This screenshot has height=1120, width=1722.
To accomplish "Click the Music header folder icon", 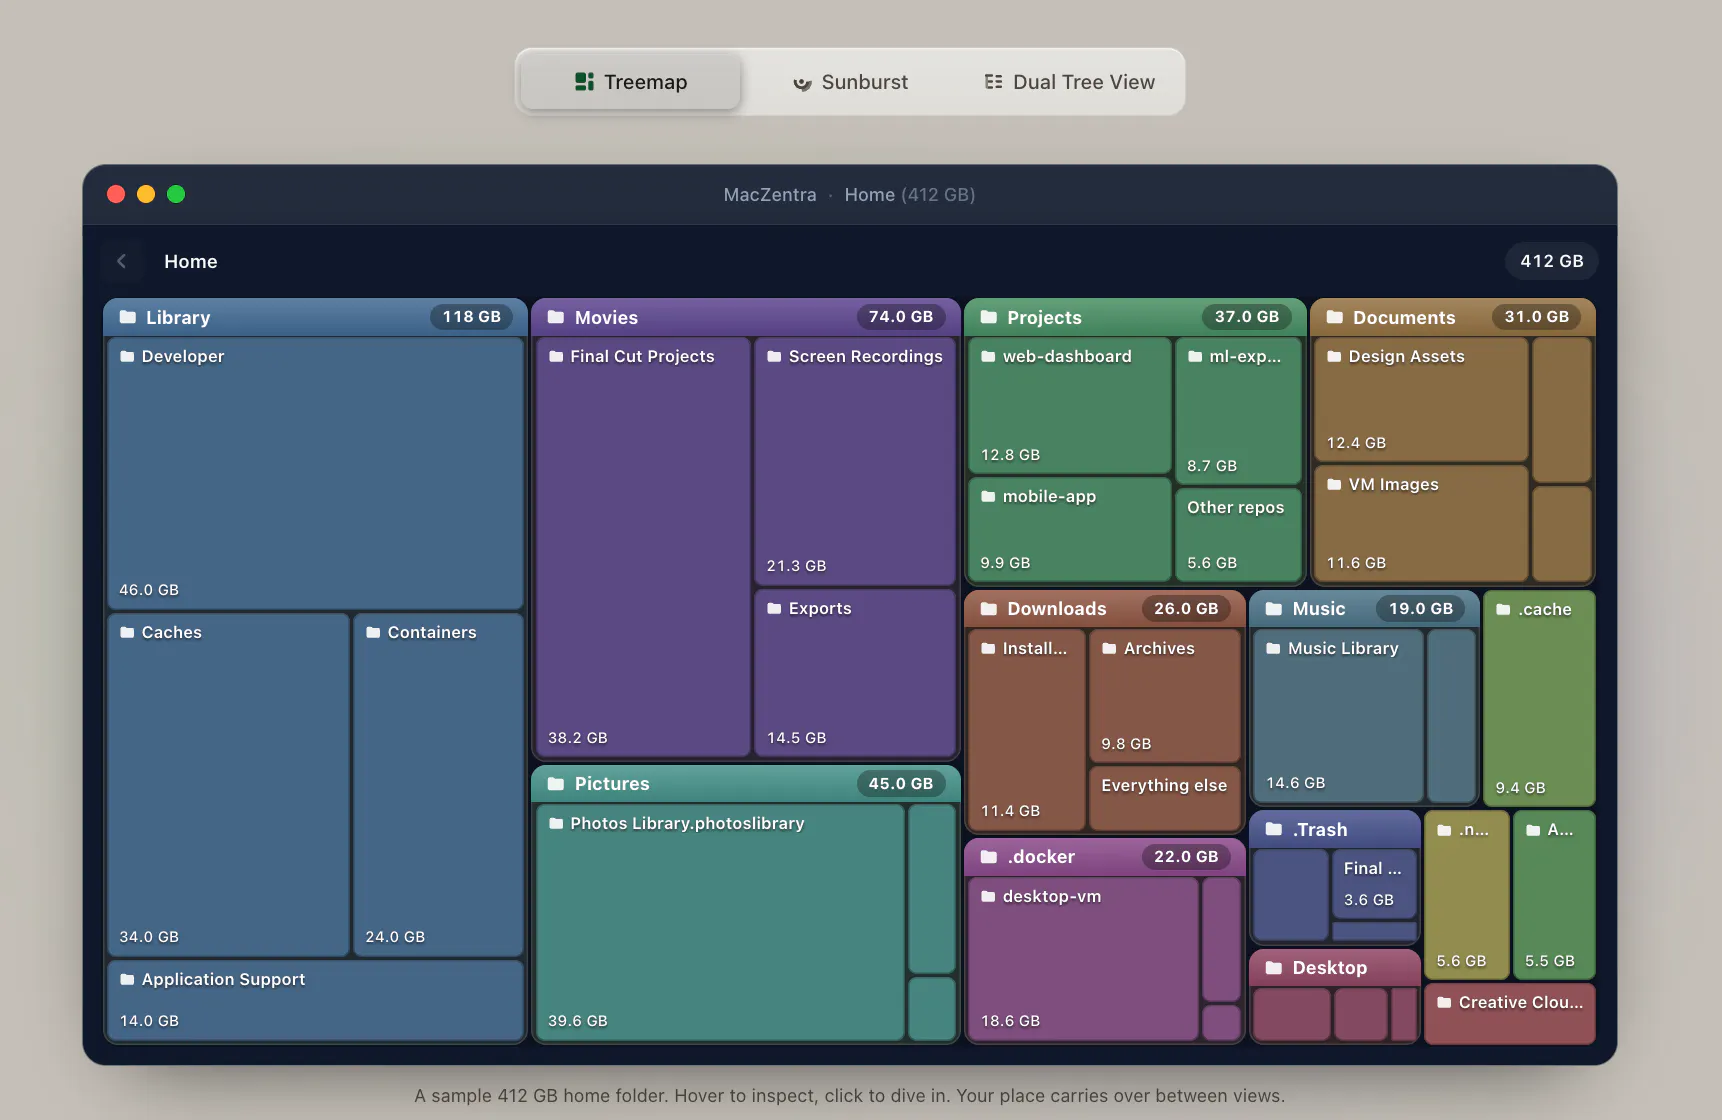I will tap(1274, 609).
